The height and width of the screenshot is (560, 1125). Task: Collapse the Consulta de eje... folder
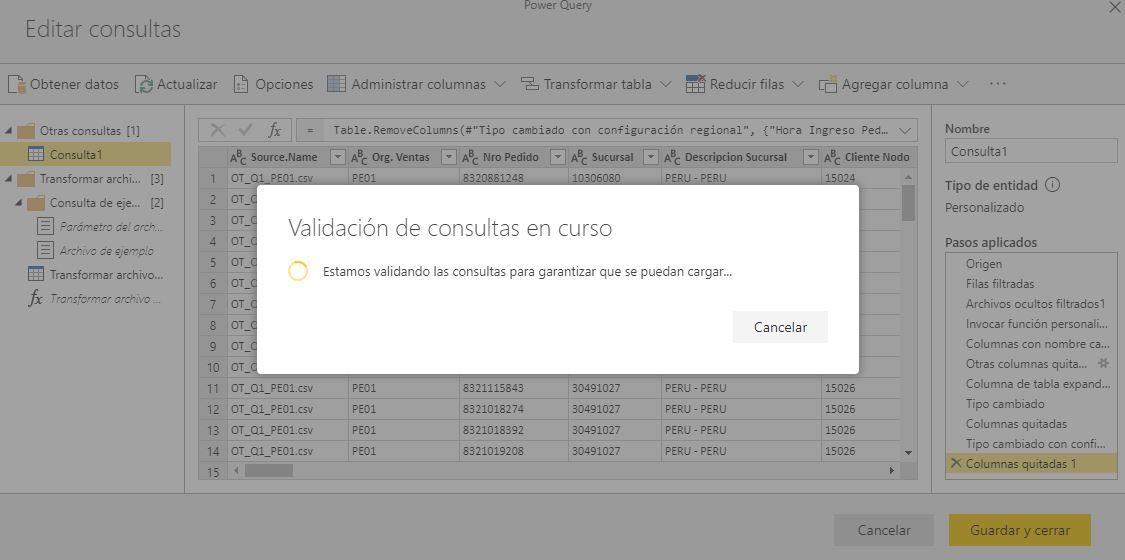pos(19,203)
